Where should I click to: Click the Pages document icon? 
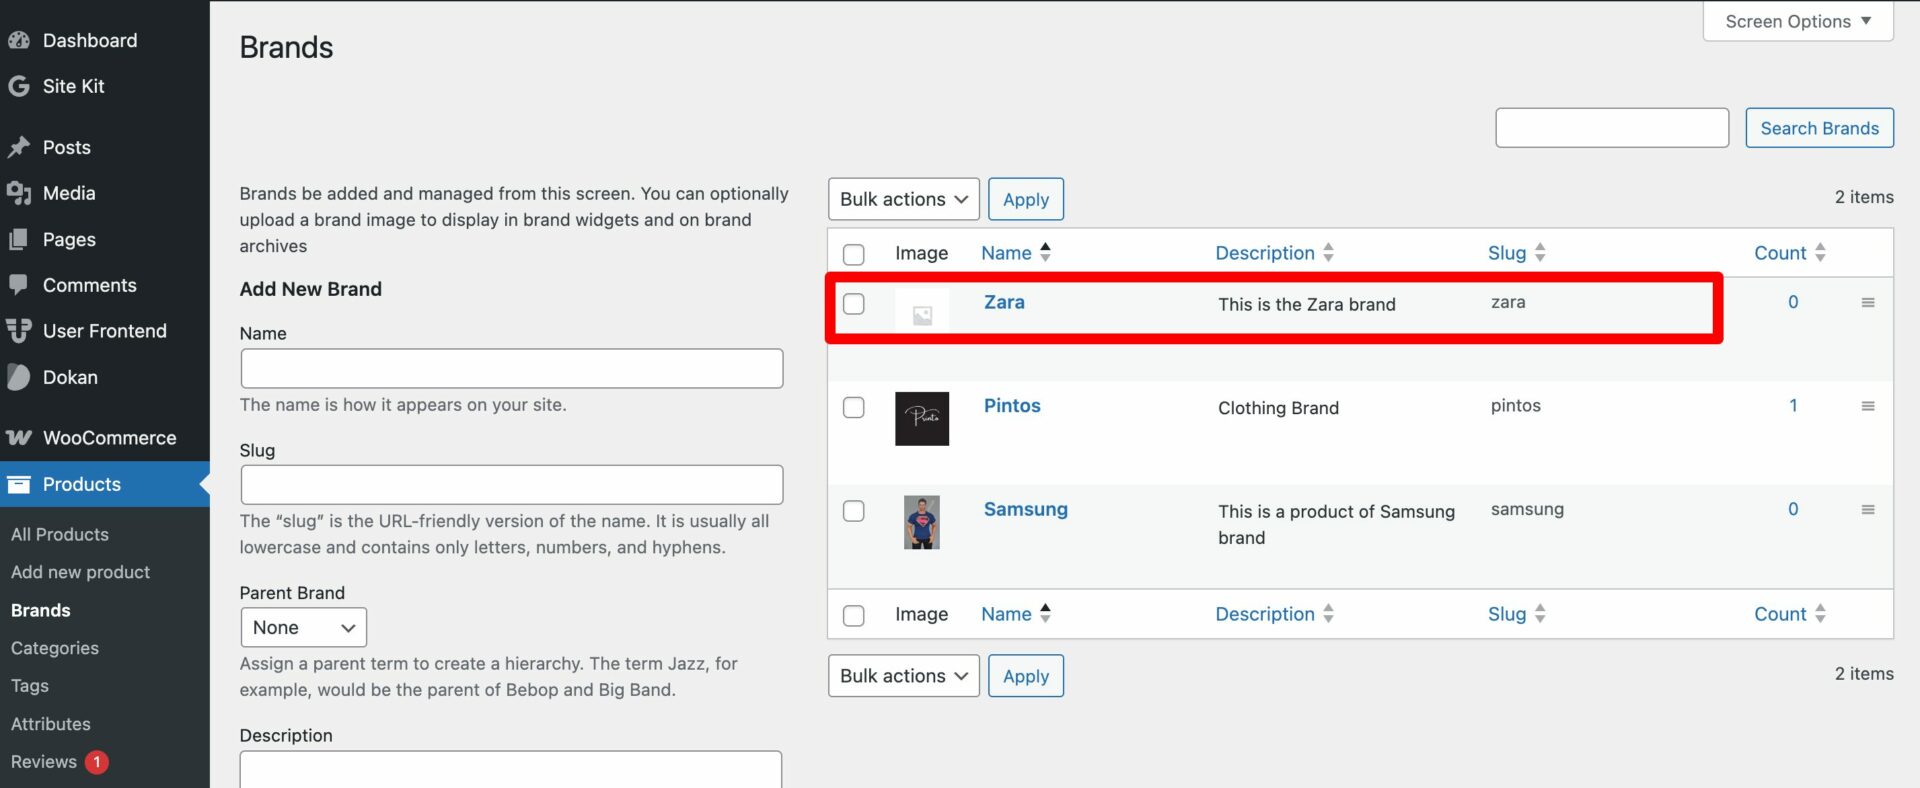pos(18,239)
